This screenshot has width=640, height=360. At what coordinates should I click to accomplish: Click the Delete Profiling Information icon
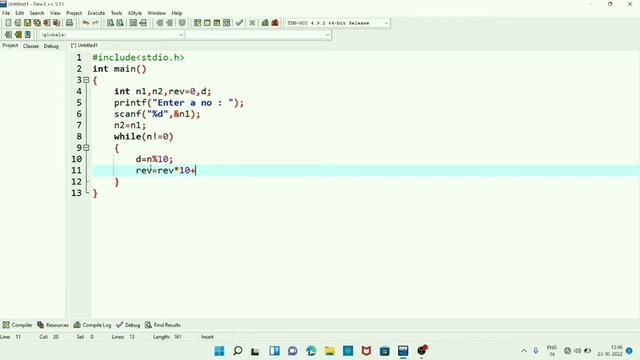[x=275, y=23]
